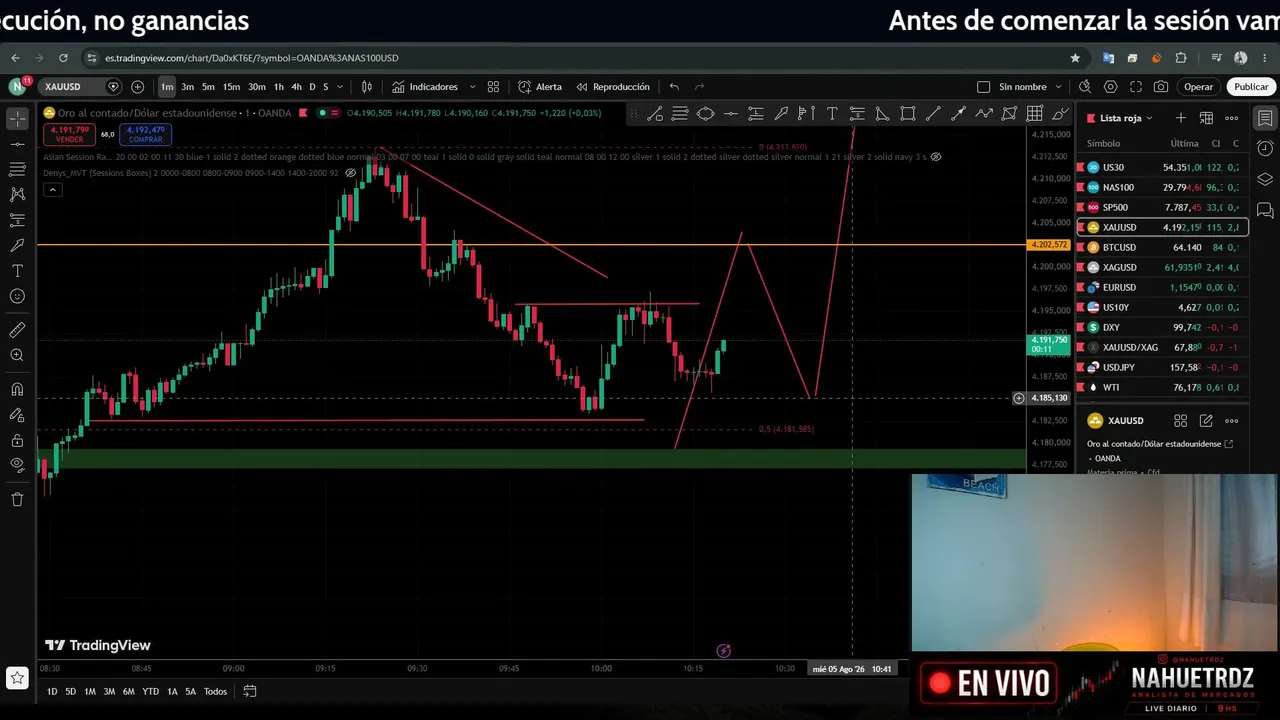Viewport: 1280px width, 720px height.
Task: Select the D daily timeframe
Action: (x=312, y=87)
